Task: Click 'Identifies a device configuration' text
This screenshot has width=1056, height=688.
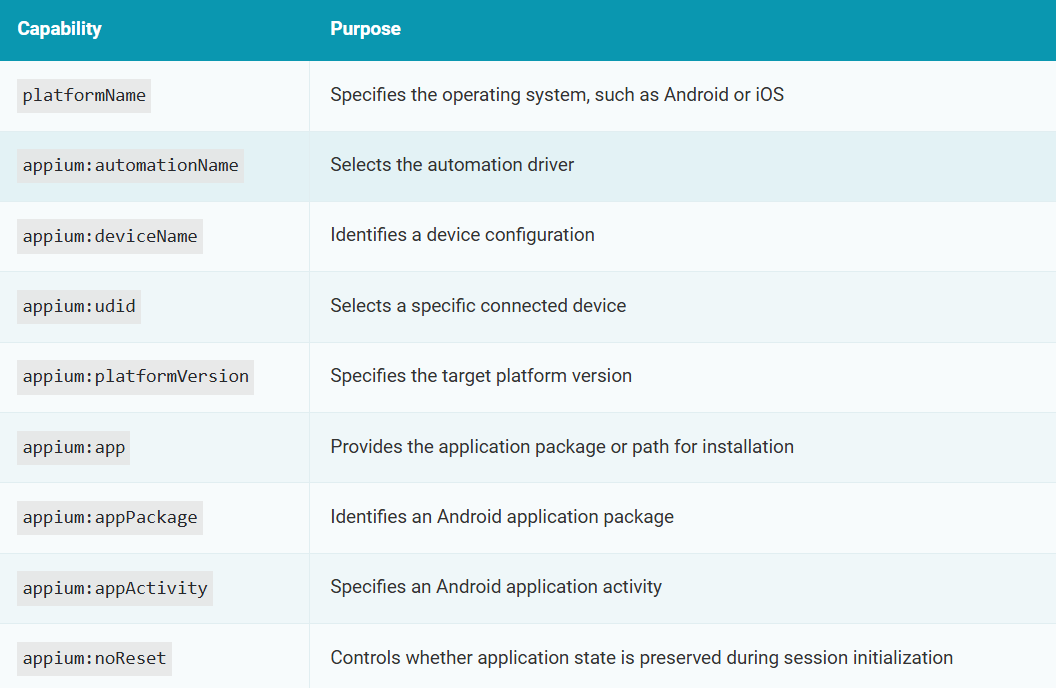Action: point(462,235)
